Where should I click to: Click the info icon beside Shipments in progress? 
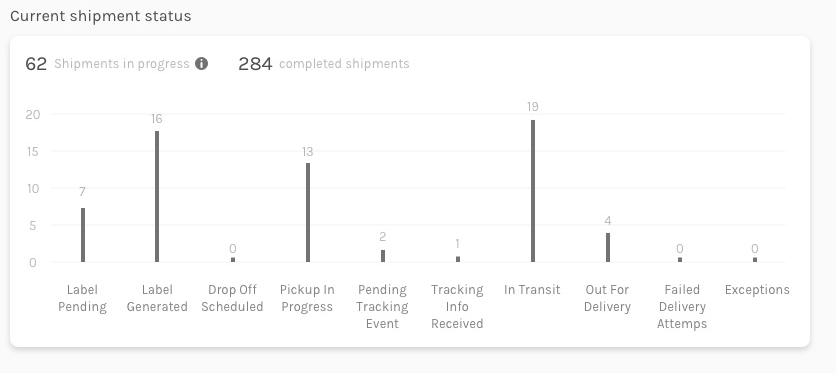pyautogui.click(x=202, y=64)
